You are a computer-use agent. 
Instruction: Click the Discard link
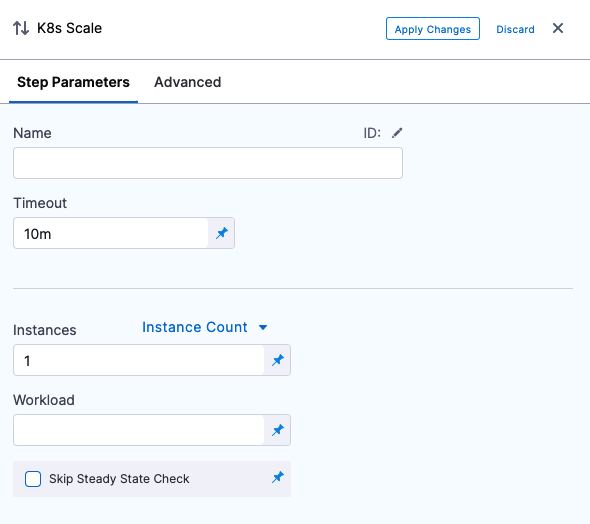pos(515,29)
